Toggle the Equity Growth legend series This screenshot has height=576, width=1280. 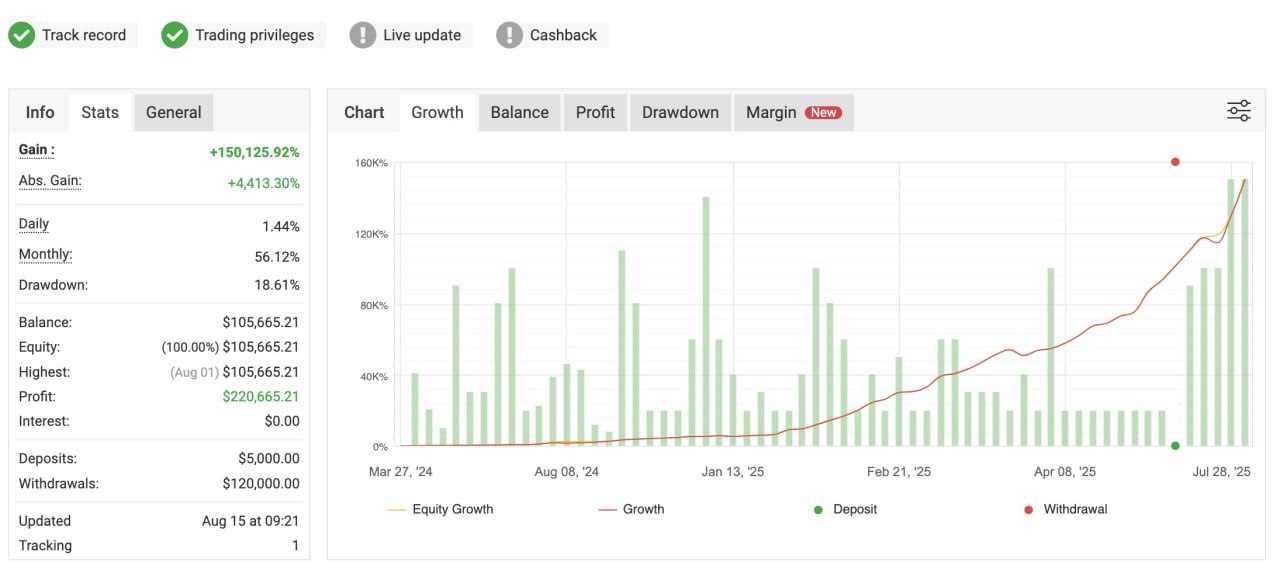[441, 509]
